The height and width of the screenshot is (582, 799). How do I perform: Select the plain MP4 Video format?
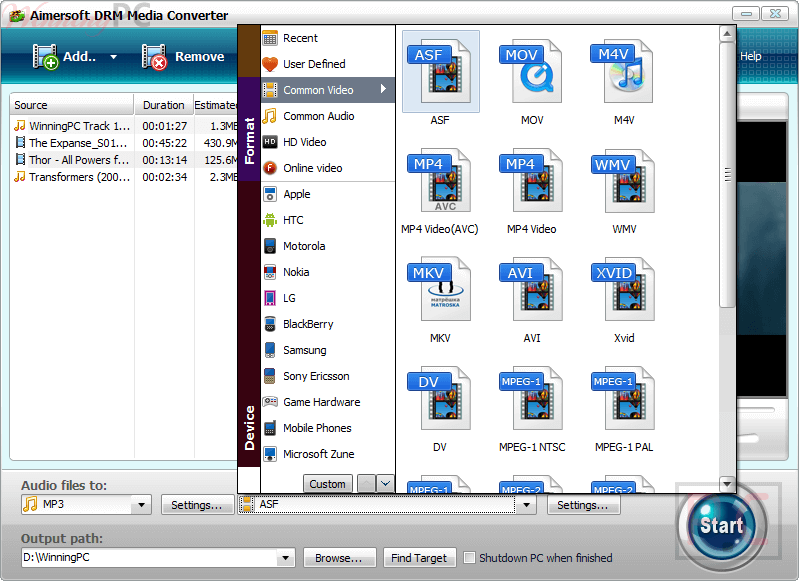[531, 181]
